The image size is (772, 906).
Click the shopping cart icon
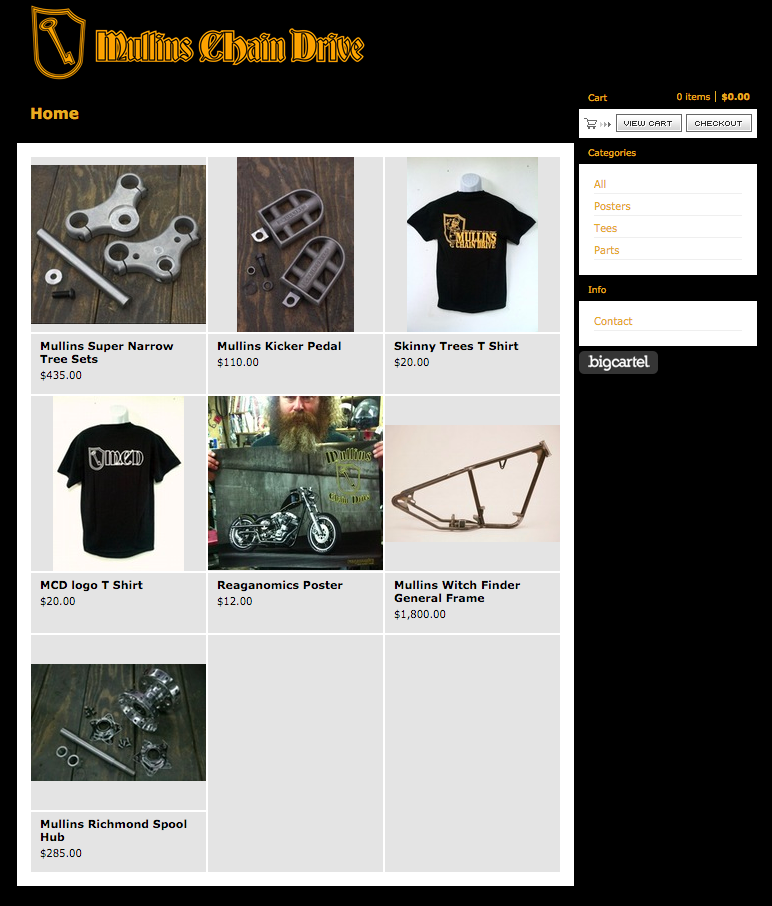pyautogui.click(x=591, y=123)
